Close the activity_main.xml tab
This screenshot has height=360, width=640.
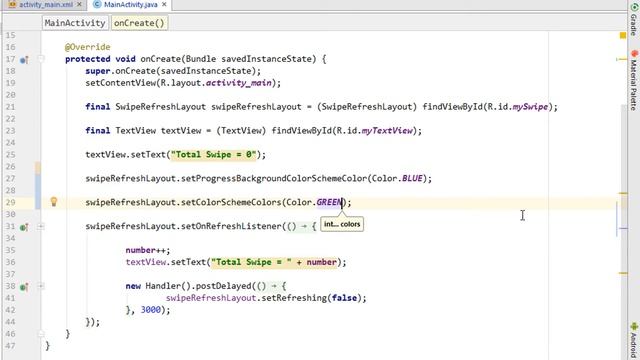tap(80, 4)
